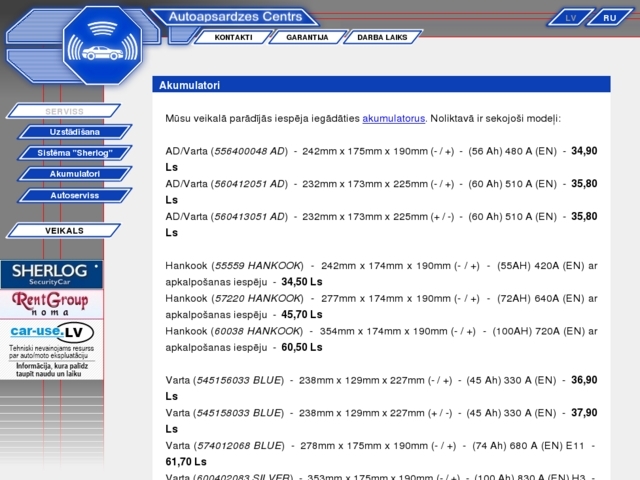The height and width of the screenshot is (480, 640).
Task: Open the Autoapsardzes Centrs header title
Action: tap(236, 17)
